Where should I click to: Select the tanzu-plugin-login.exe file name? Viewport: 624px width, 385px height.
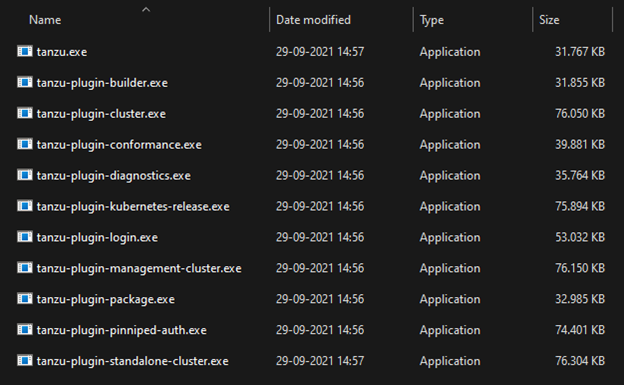[x=97, y=237]
